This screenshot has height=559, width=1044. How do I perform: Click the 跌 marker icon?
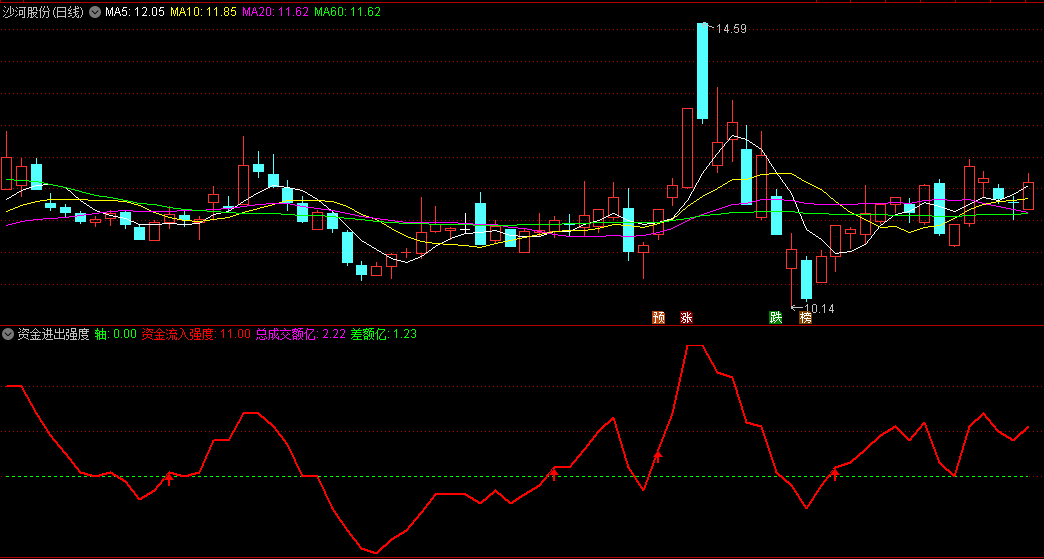click(x=776, y=317)
